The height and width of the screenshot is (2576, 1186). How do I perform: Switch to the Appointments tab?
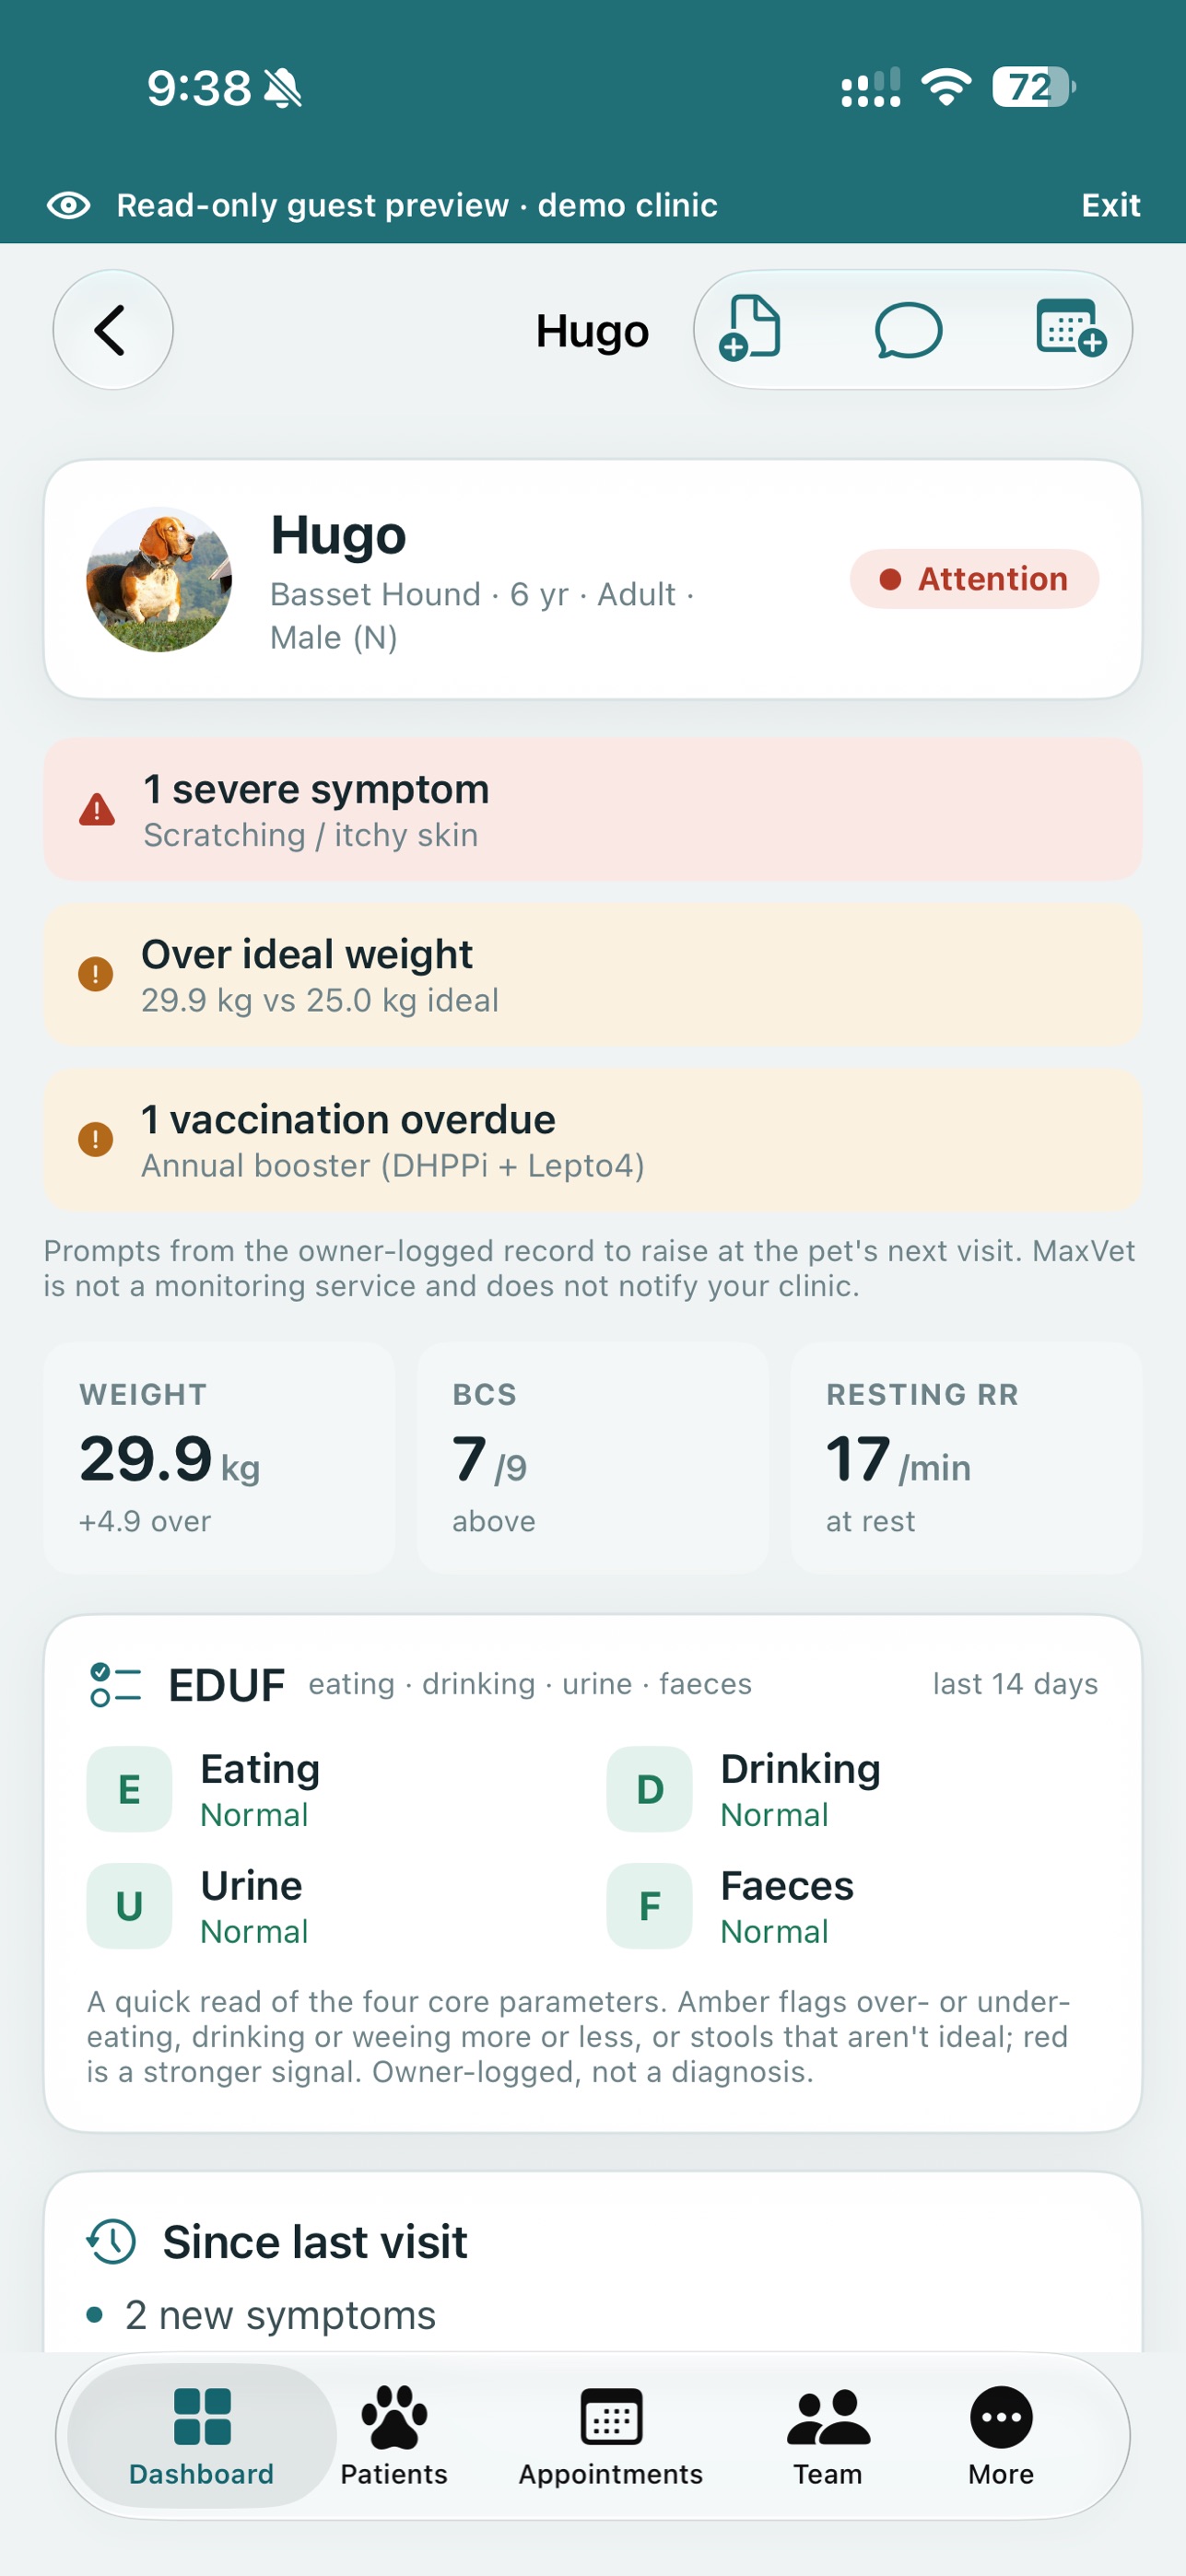pos(610,2435)
